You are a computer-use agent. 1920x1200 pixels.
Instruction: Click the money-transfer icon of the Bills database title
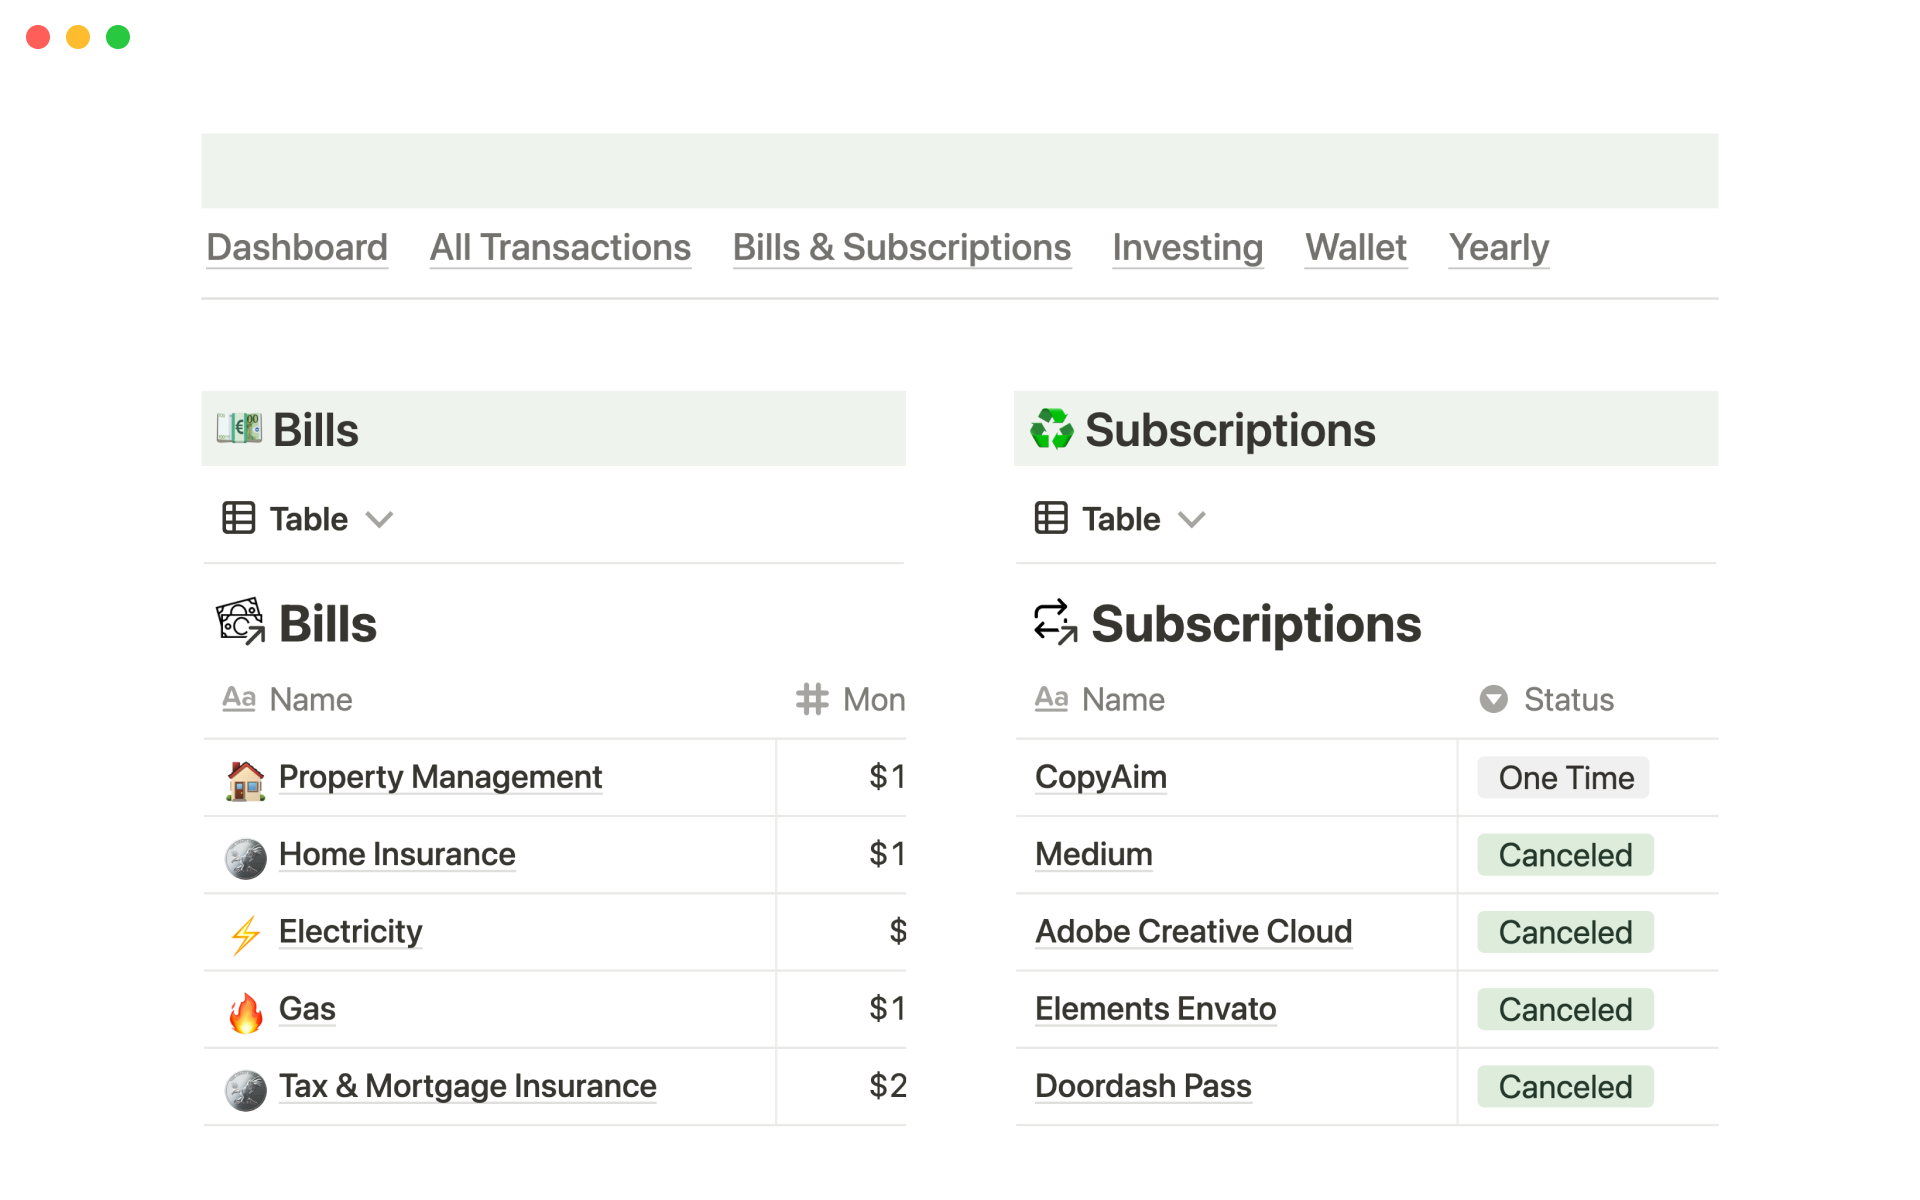coord(241,622)
